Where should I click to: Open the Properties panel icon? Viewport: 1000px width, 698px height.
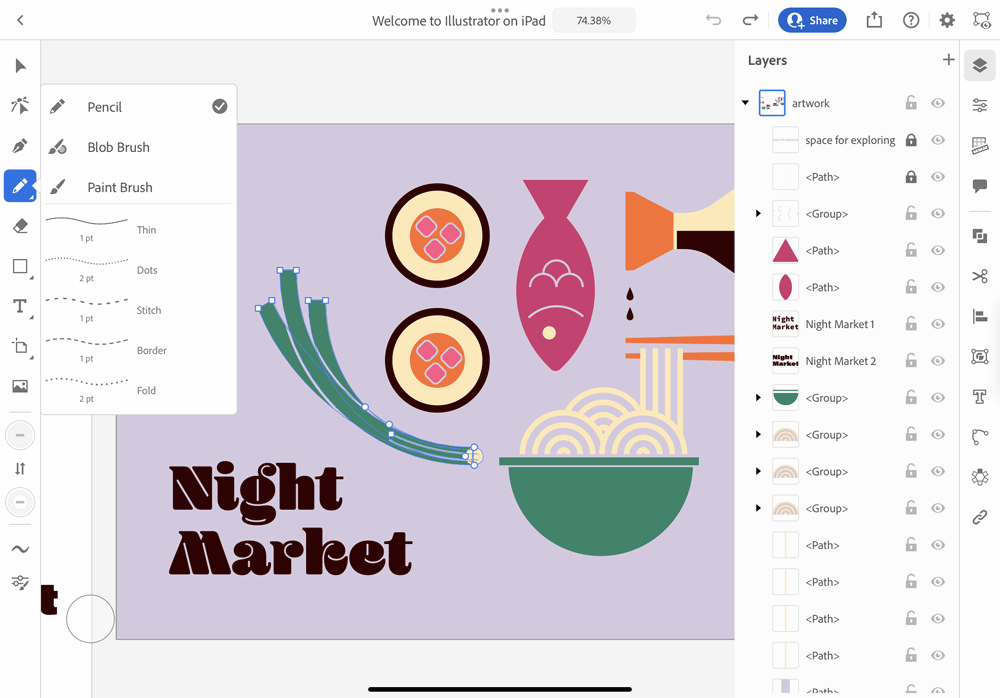[979, 105]
